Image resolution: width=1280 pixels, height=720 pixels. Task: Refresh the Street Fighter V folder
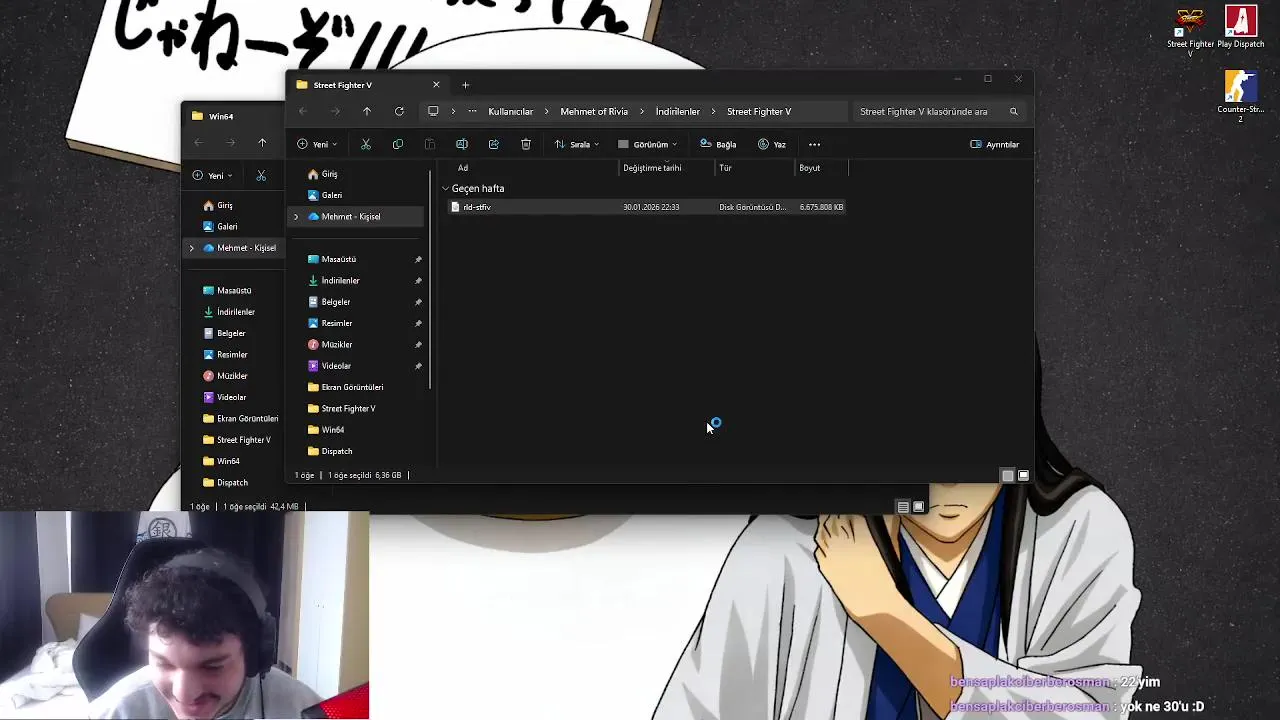[x=399, y=111]
